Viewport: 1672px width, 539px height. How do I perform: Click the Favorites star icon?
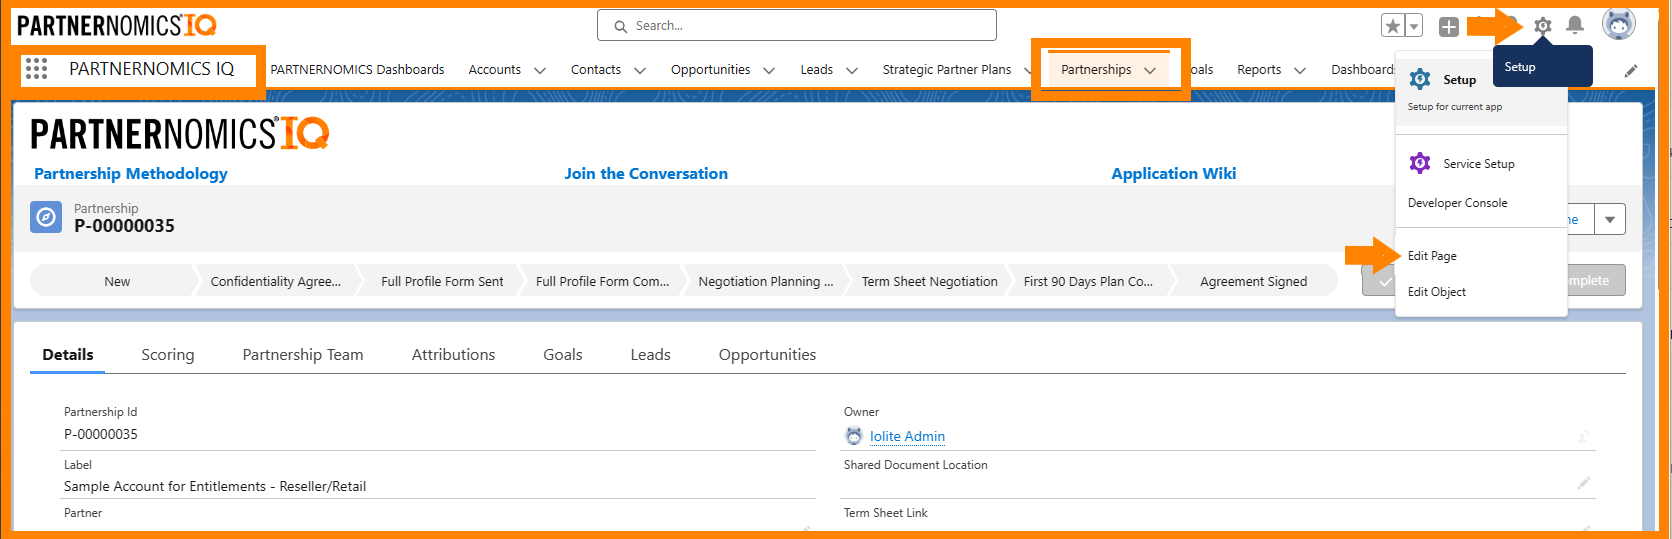[x=1392, y=26]
